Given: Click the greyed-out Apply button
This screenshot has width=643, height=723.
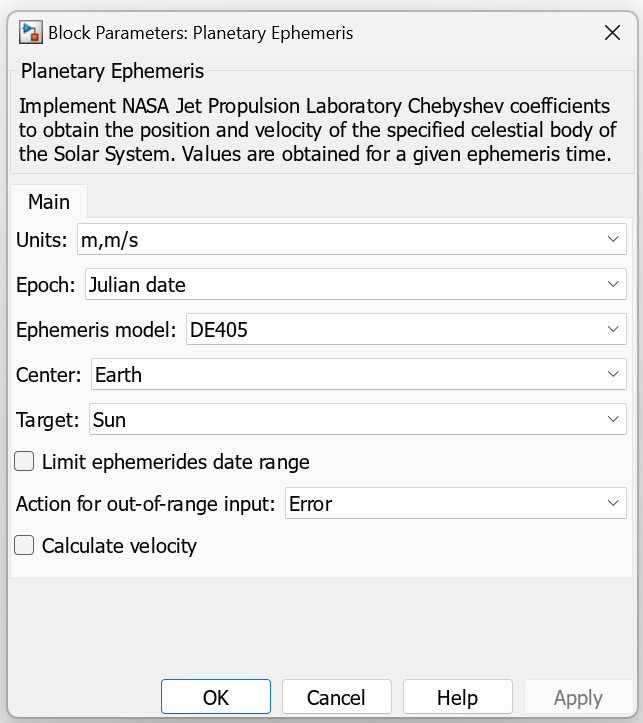Looking at the screenshot, I should click(578, 698).
